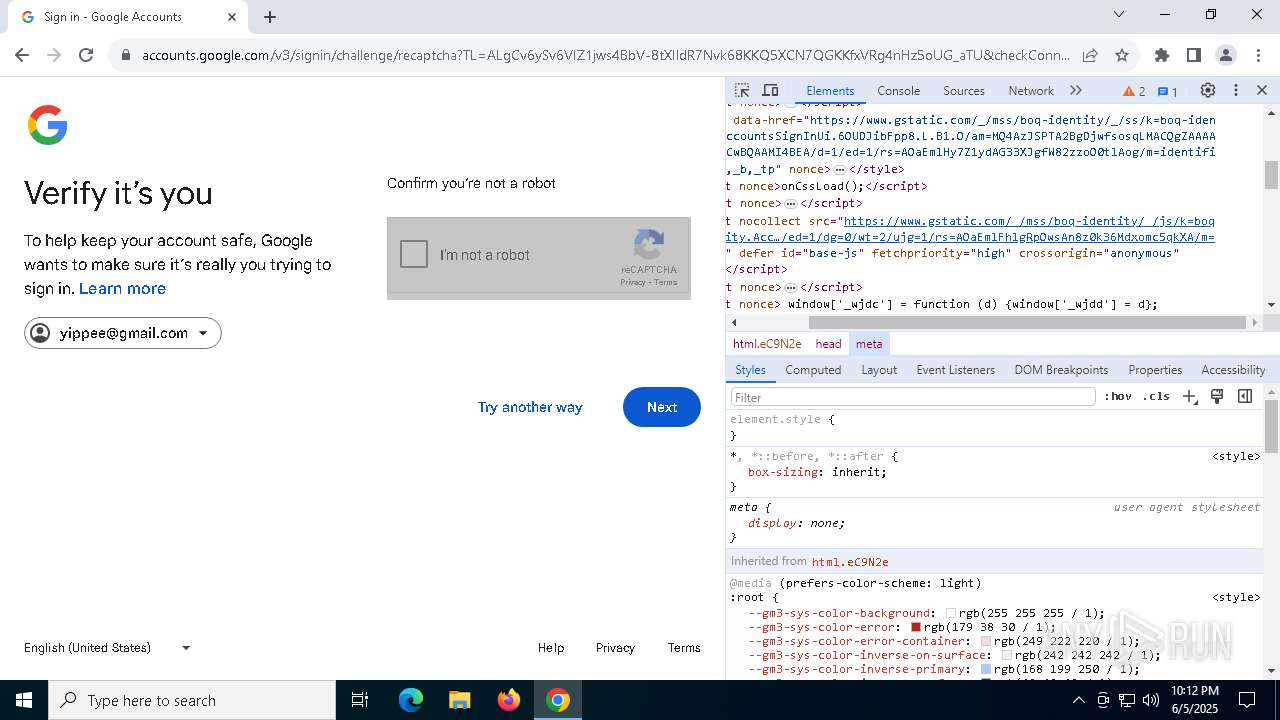This screenshot has height=720, width=1280.
Task: Go back to previous page
Action: click(x=22, y=55)
